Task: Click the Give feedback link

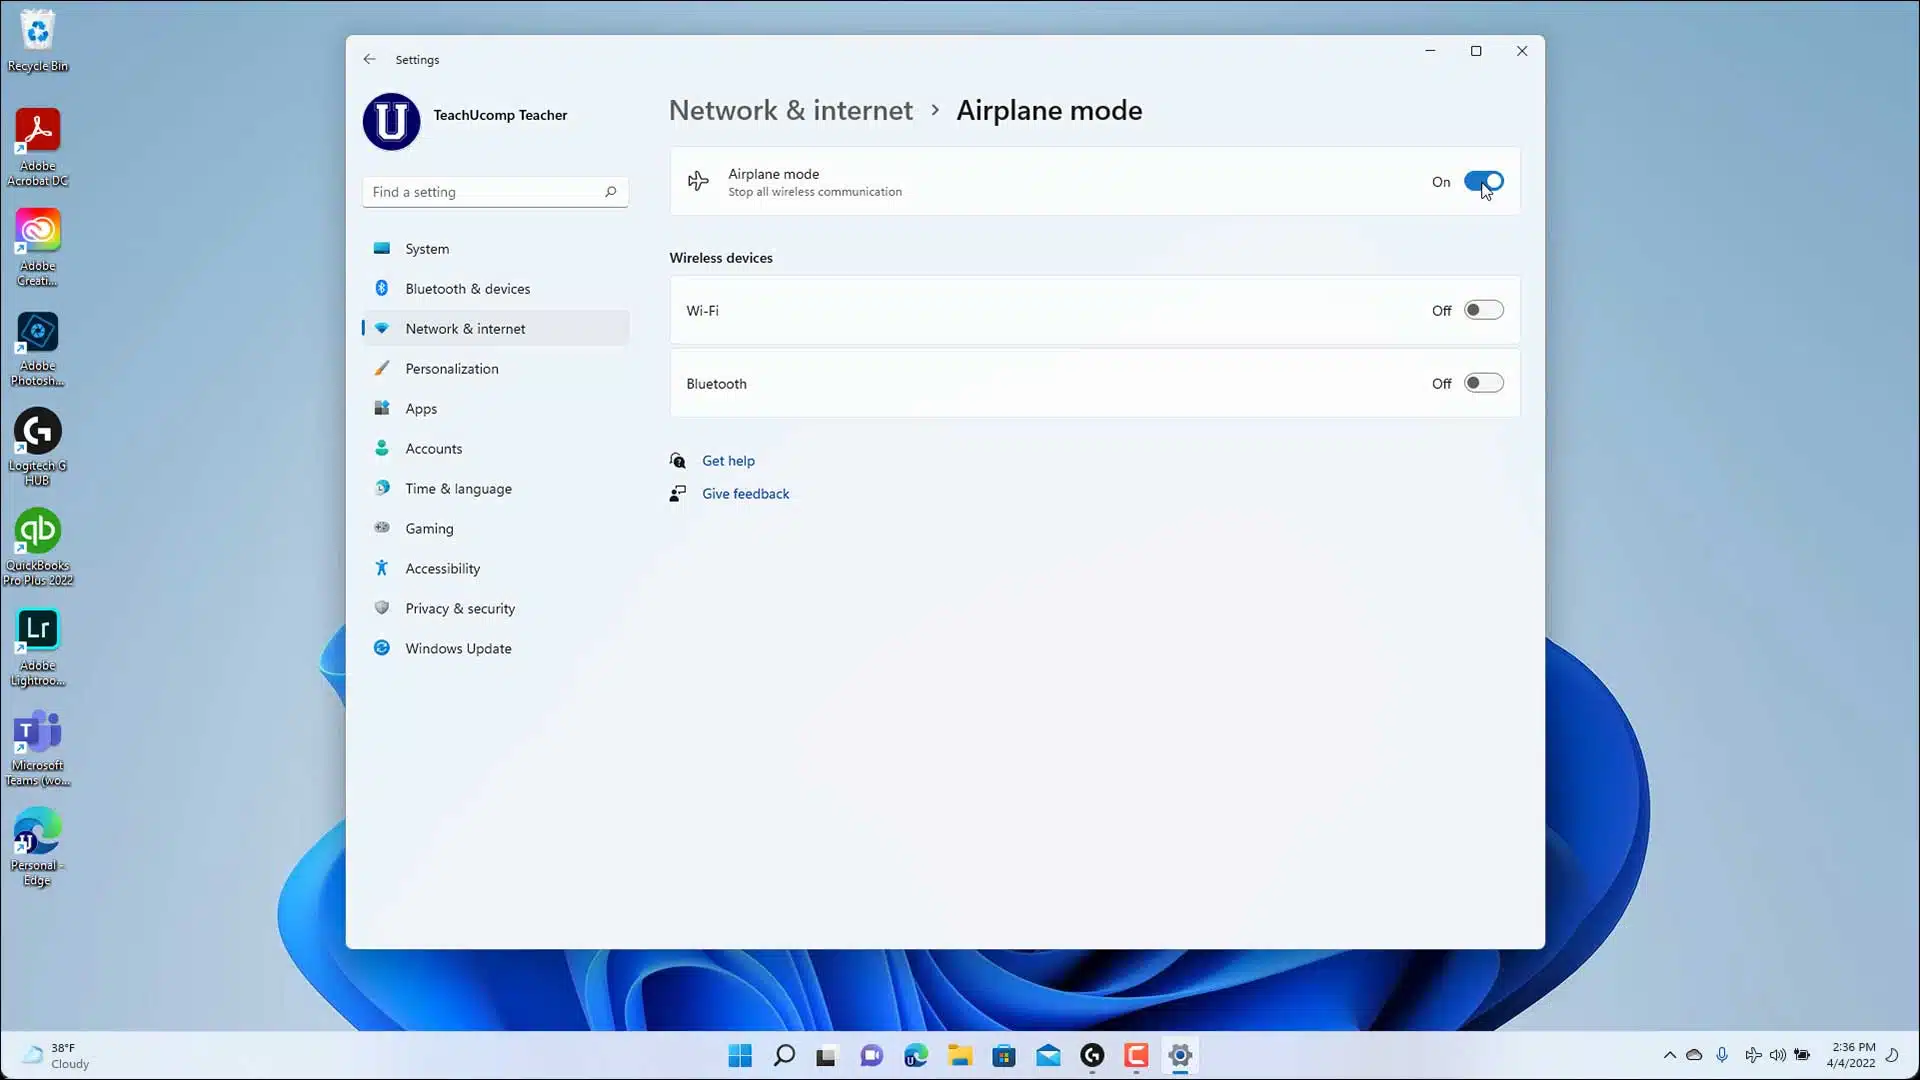Action: click(745, 494)
